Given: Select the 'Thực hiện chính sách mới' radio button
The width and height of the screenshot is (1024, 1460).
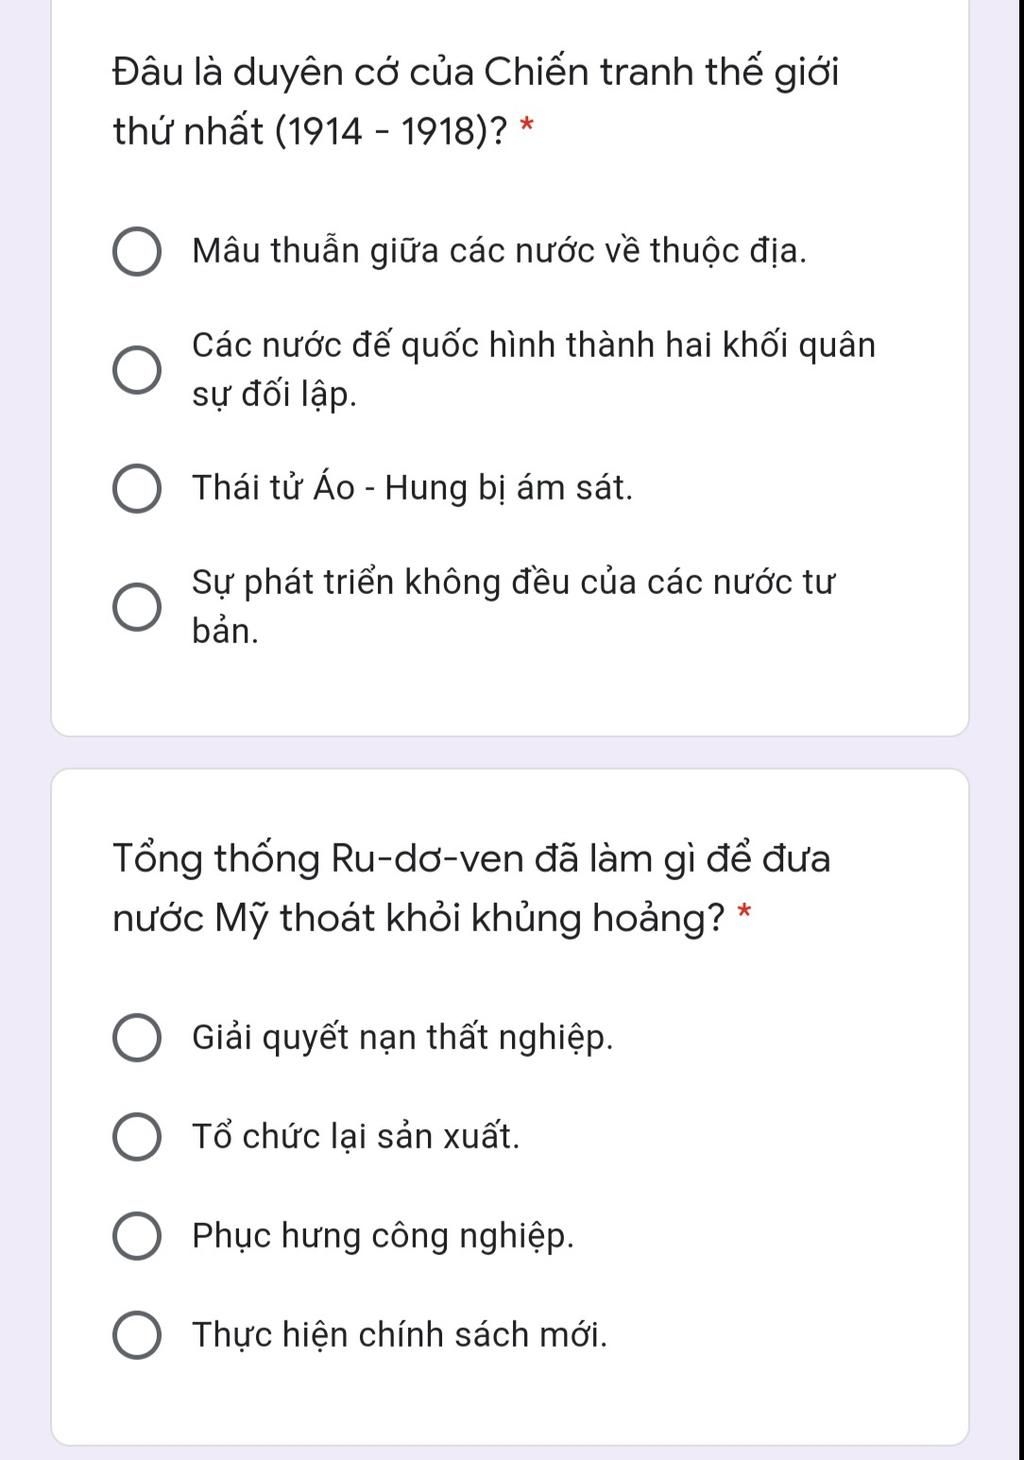Looking at the screenshot, I should click(136, 1335).
